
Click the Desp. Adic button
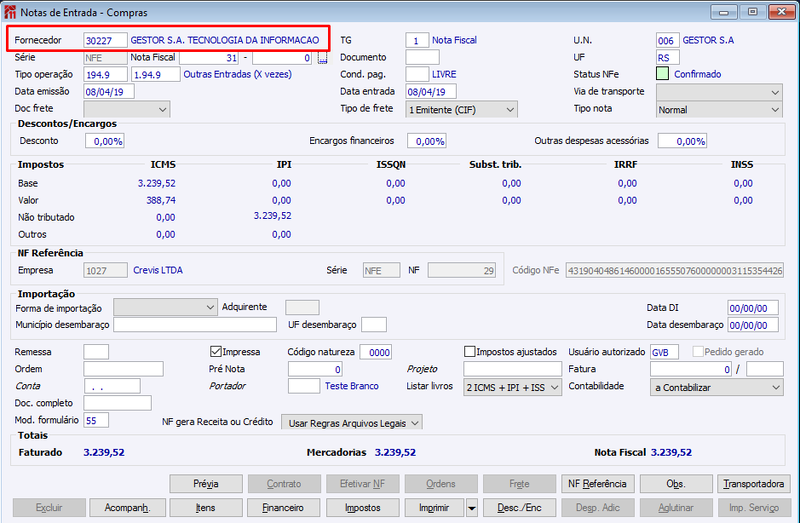[x=597, y=508]
